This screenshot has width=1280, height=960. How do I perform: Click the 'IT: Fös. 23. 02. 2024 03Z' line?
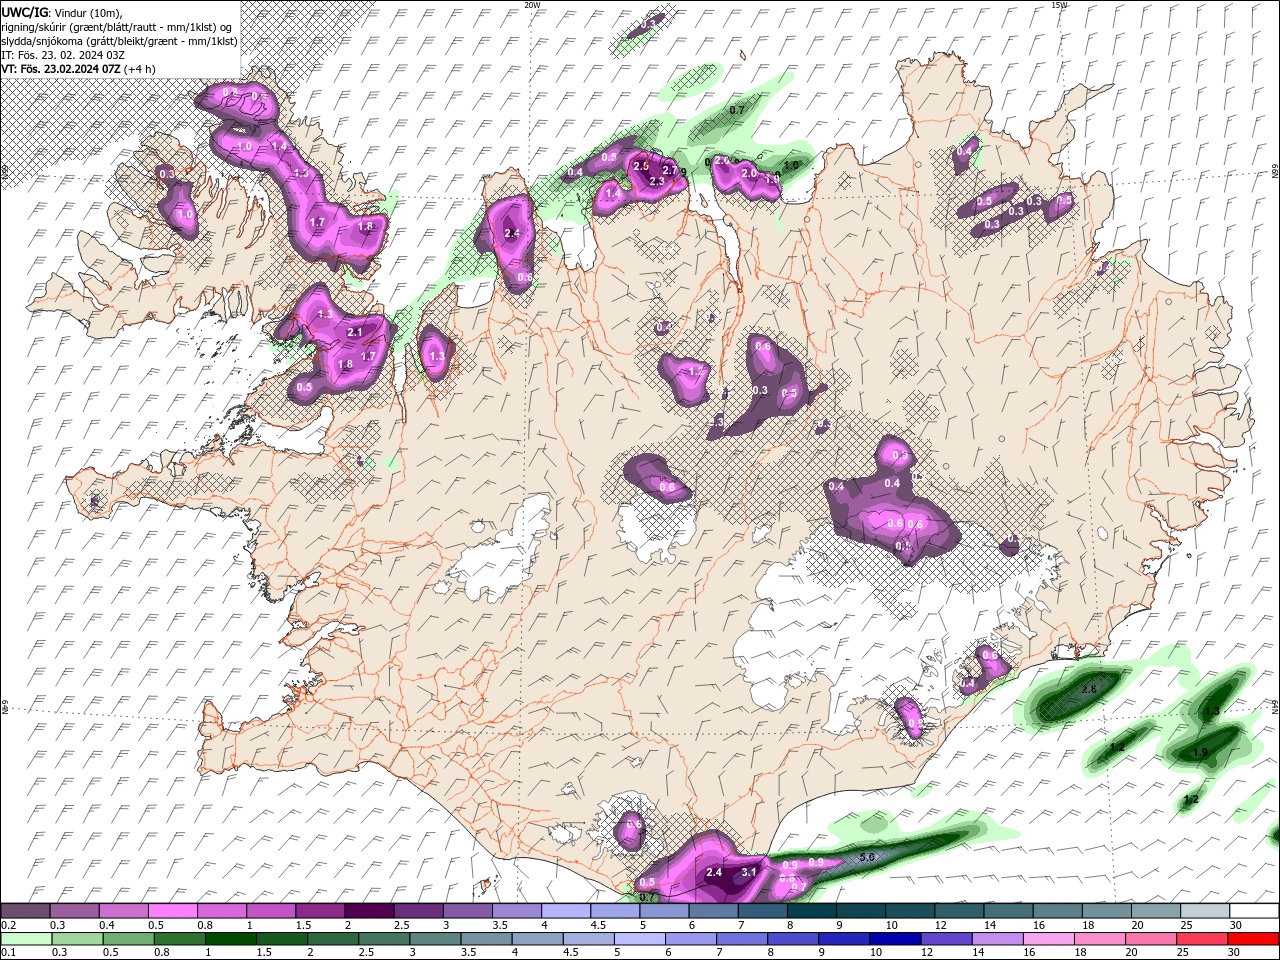point(63,55)
